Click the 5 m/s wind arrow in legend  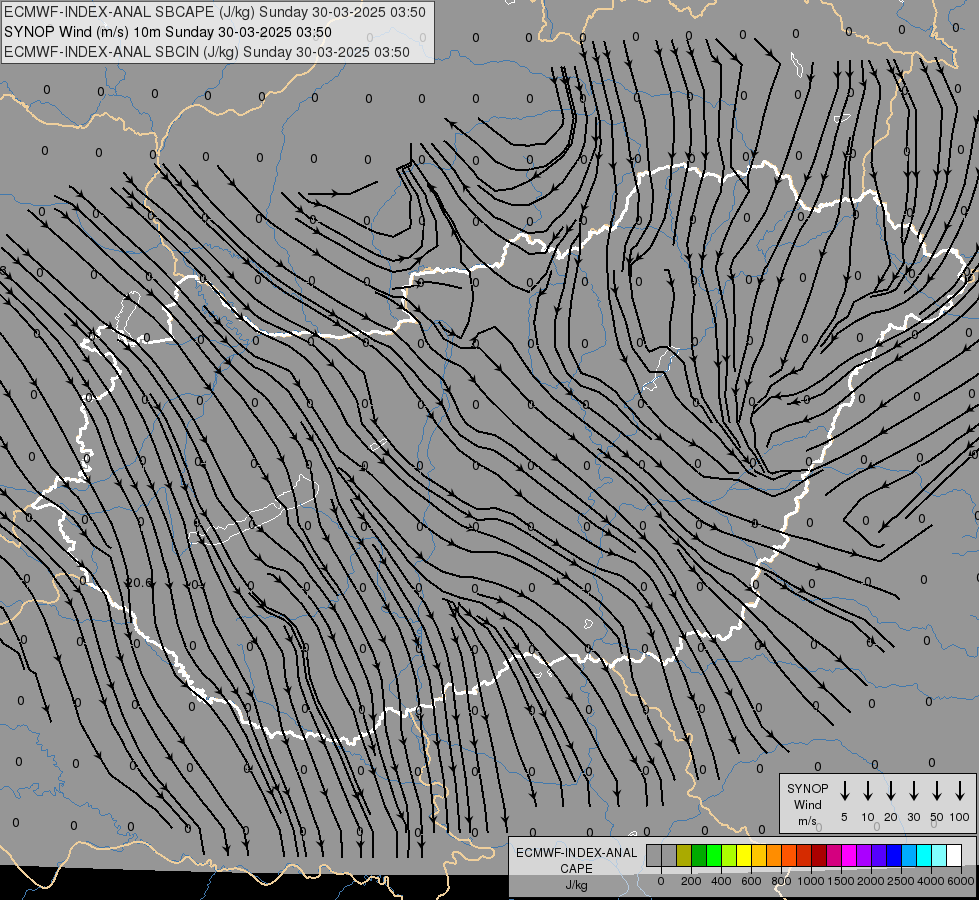(844, 791)
